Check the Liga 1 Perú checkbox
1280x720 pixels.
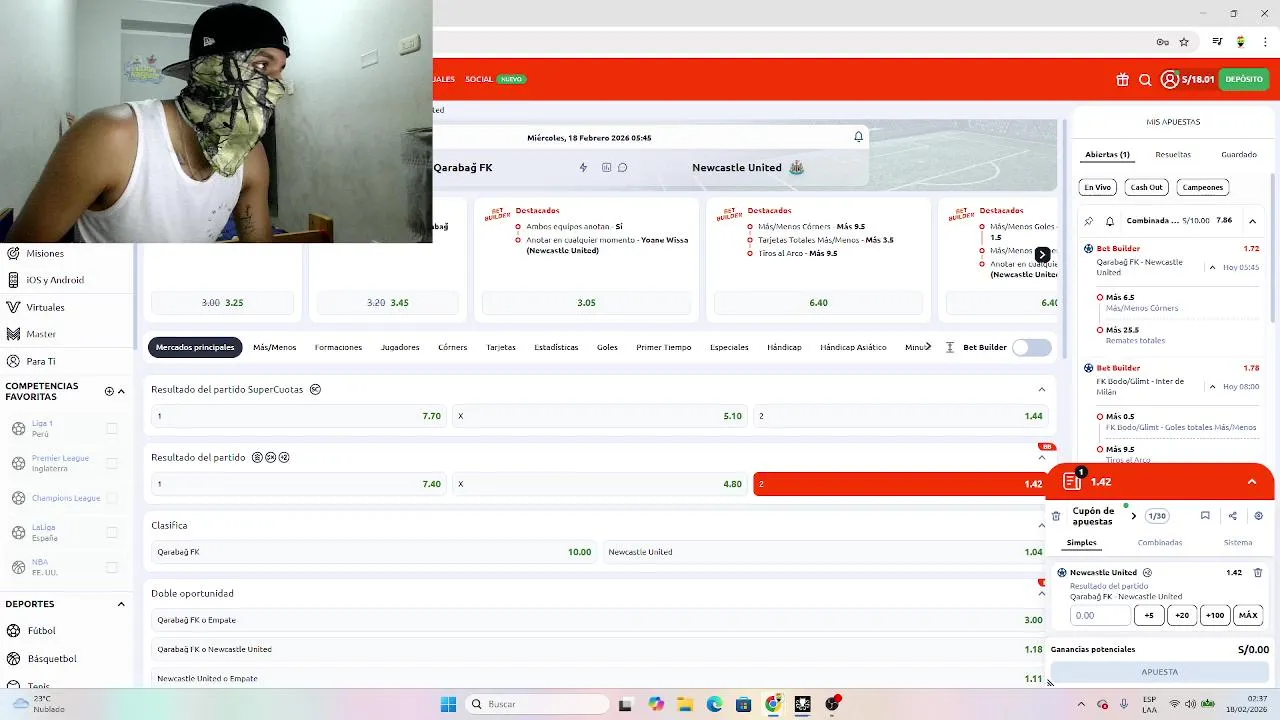(x=112, y=428)
